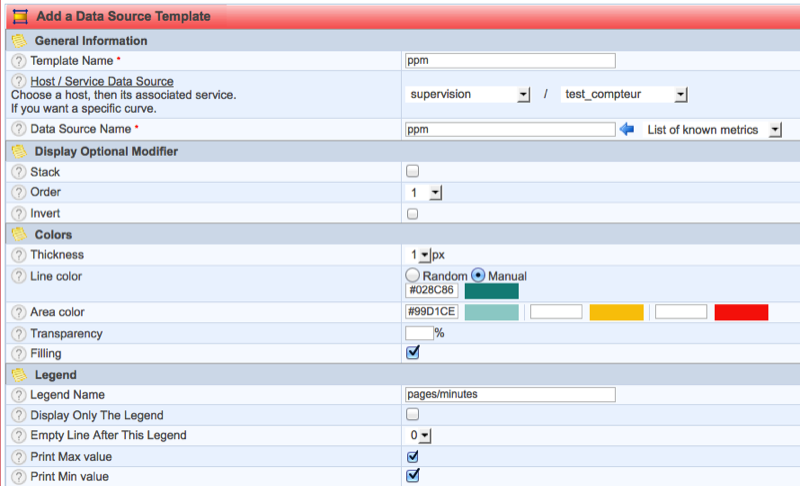This screenshot has width=800, height=486.
Task: Click the help icon beside Legend Name
Action: [x=18, y=395]
